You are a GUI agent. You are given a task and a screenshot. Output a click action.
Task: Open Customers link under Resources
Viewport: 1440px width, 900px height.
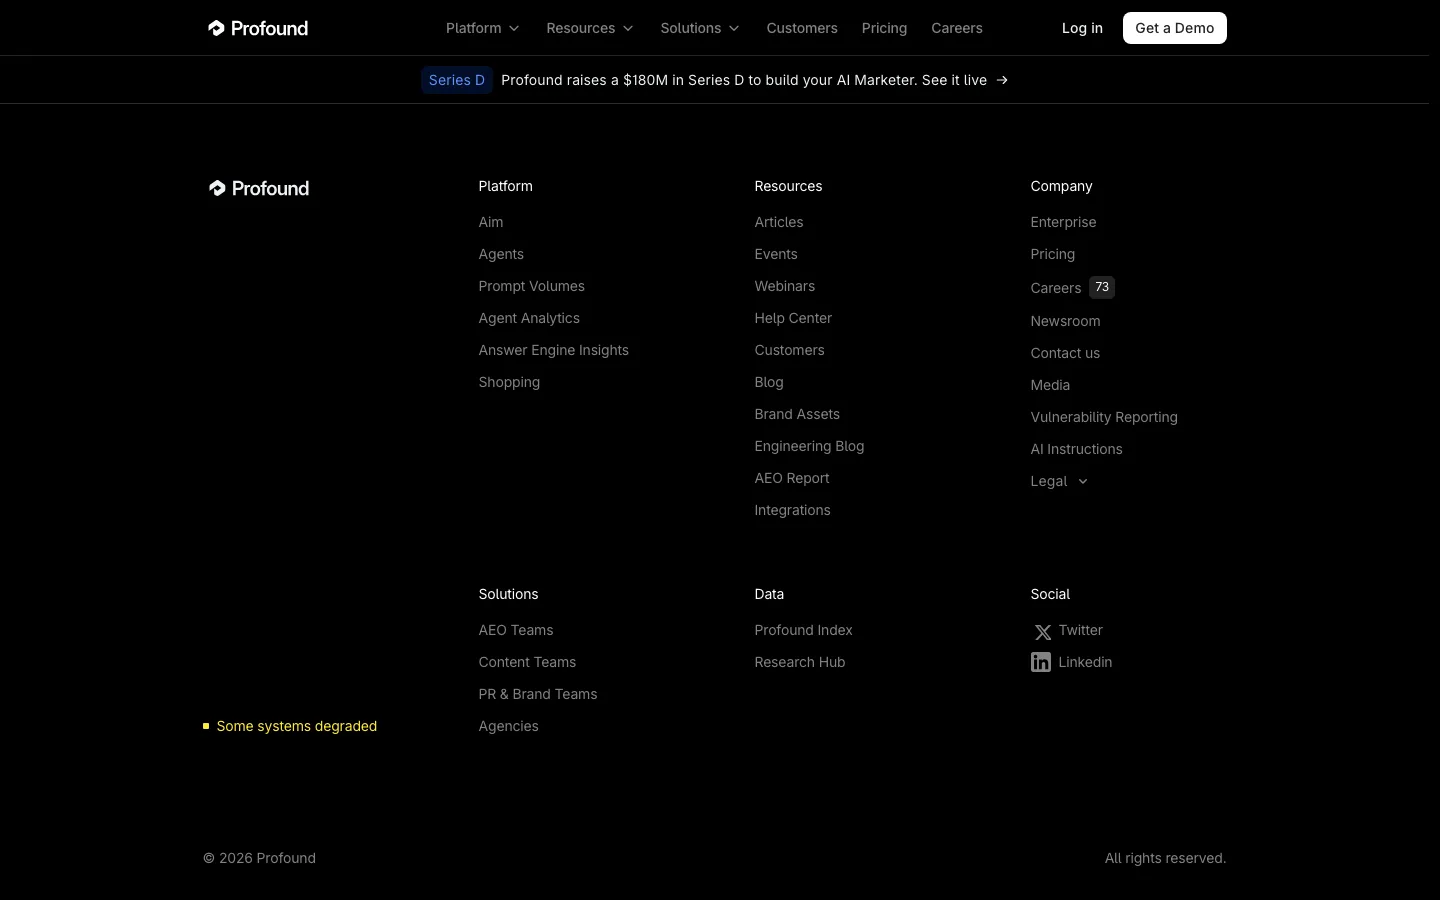790,350
